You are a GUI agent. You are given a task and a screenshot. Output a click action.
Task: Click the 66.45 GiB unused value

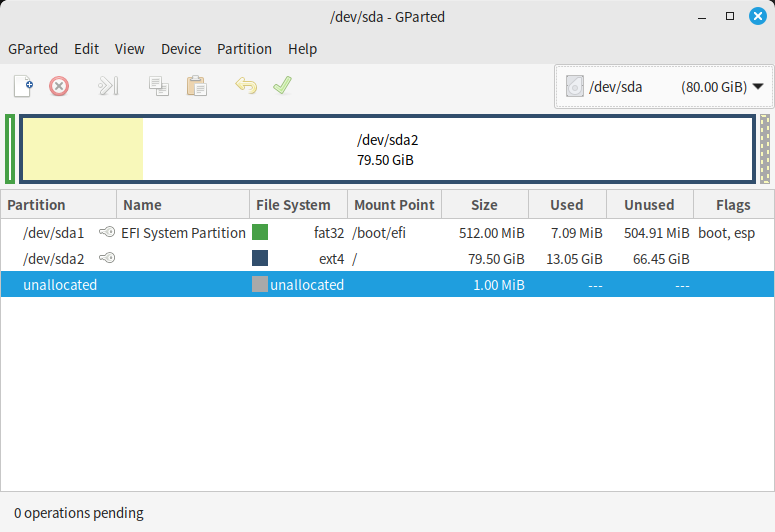[661, 259]
